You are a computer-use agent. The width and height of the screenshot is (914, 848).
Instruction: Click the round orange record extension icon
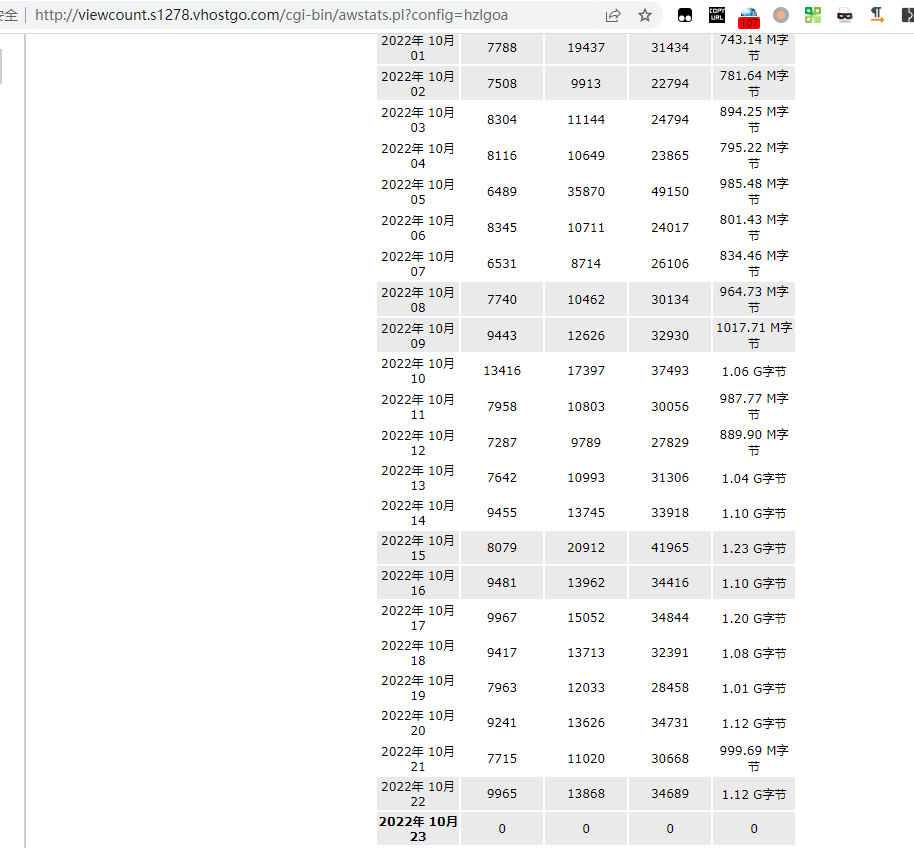[781, 15]
